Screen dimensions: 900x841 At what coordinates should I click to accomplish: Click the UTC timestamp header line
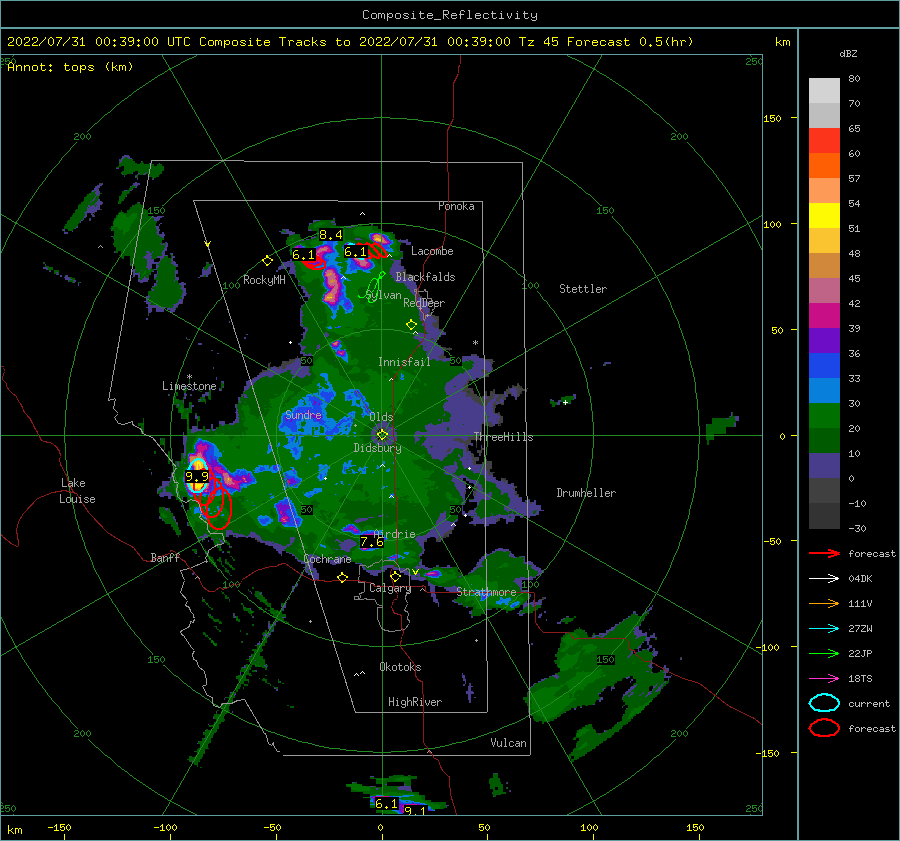[350, 42]
